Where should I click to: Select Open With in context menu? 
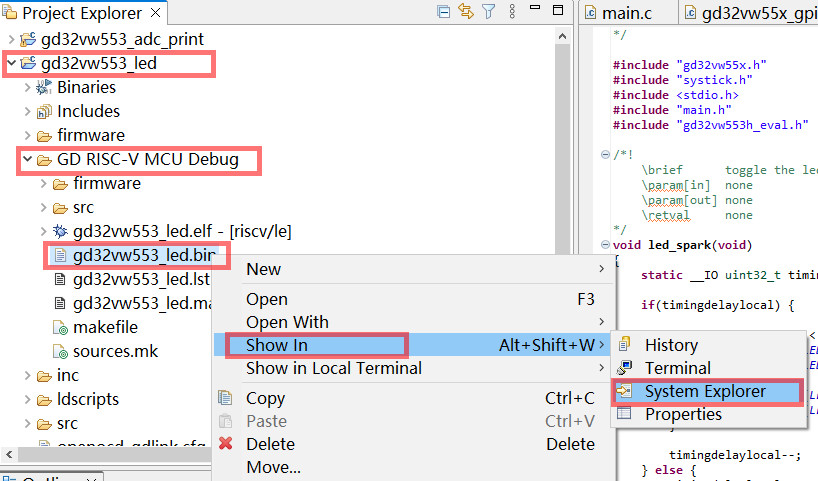pos(287,322)
